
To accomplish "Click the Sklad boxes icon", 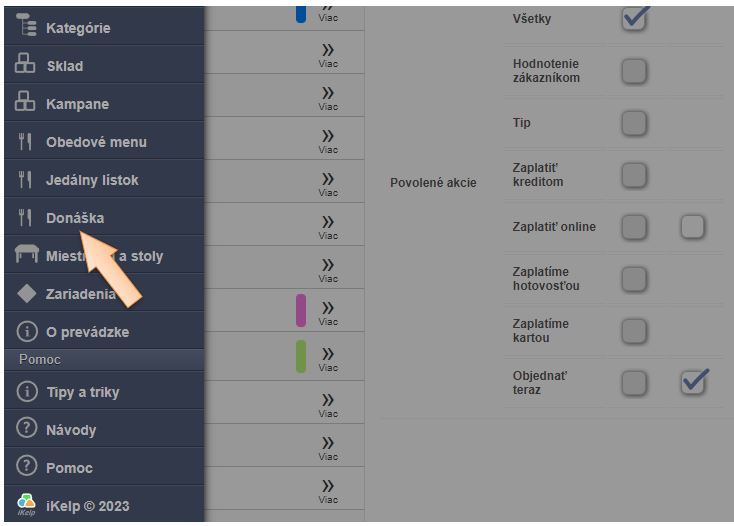I will (x=26, y=65).
